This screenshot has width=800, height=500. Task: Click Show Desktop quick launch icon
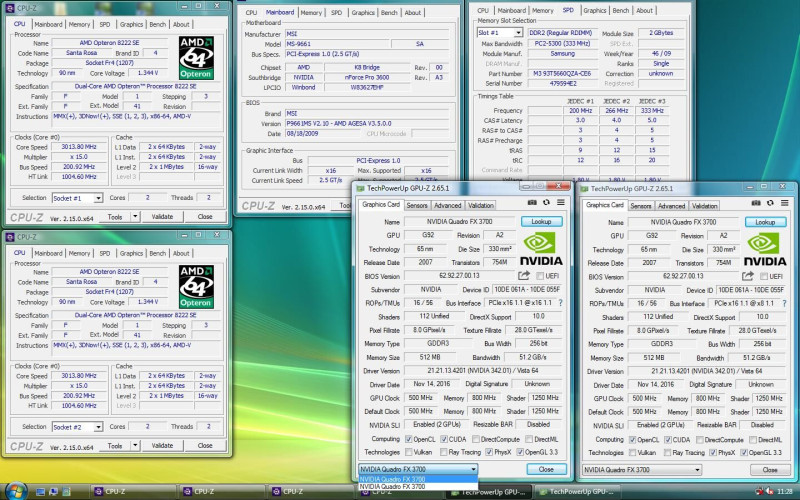(41, 492)
